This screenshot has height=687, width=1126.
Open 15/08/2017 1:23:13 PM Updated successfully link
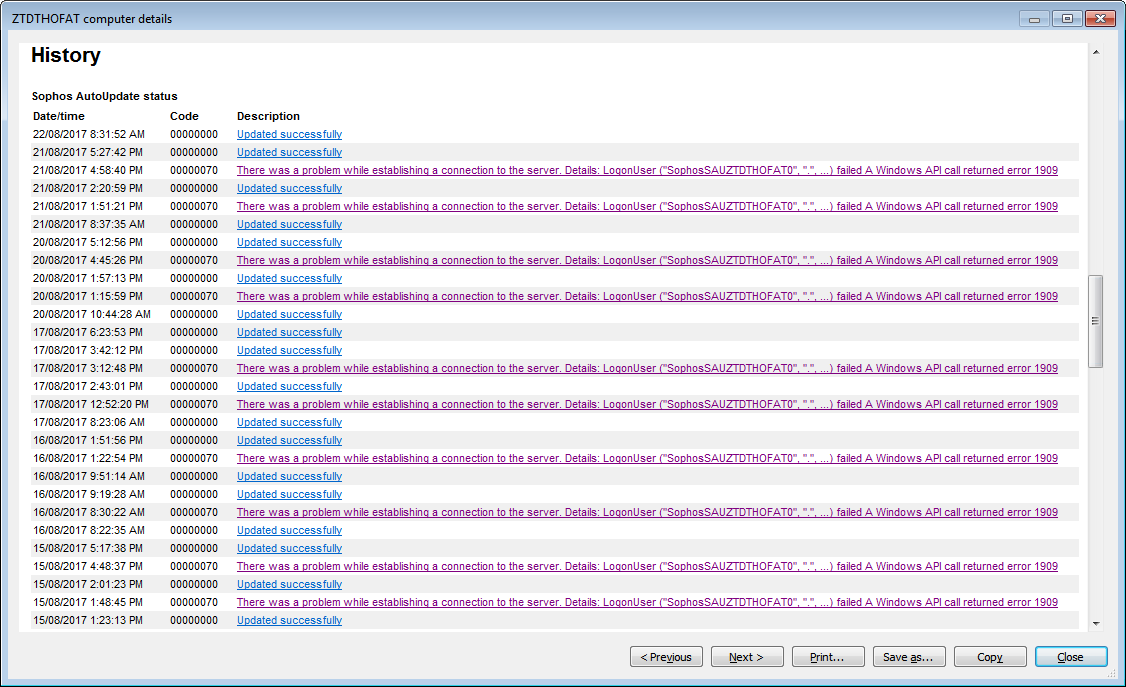pos(289,620)
